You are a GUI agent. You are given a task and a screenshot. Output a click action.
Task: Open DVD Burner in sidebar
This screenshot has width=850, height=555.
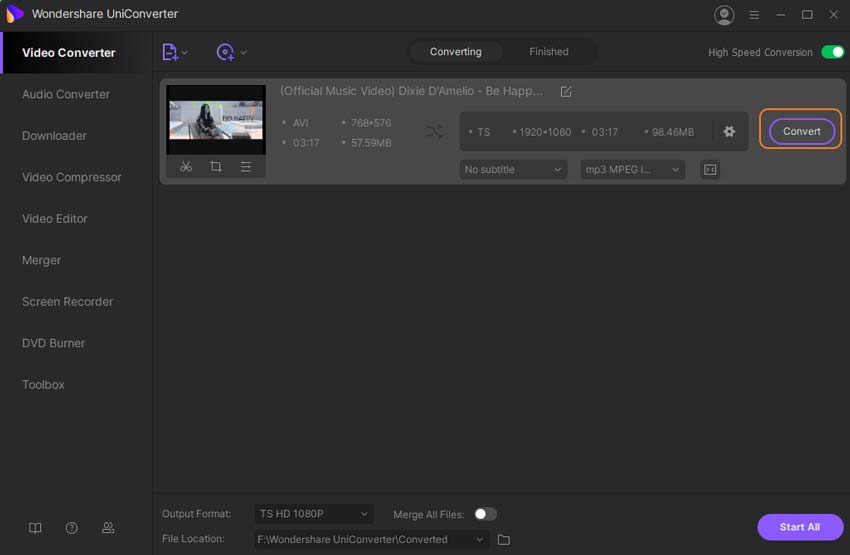click(x=54, y=343)
